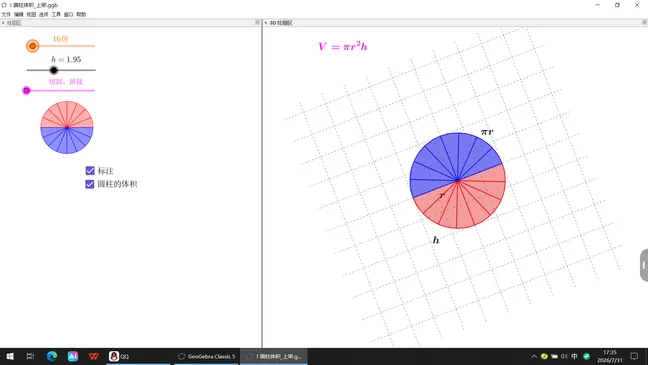
Task: Click the πr label near the circle
Action: (487, 132)
